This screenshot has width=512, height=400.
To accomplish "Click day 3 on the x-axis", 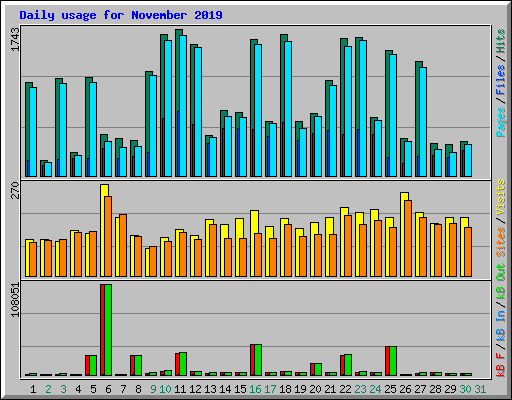I will tap(63, 389).
